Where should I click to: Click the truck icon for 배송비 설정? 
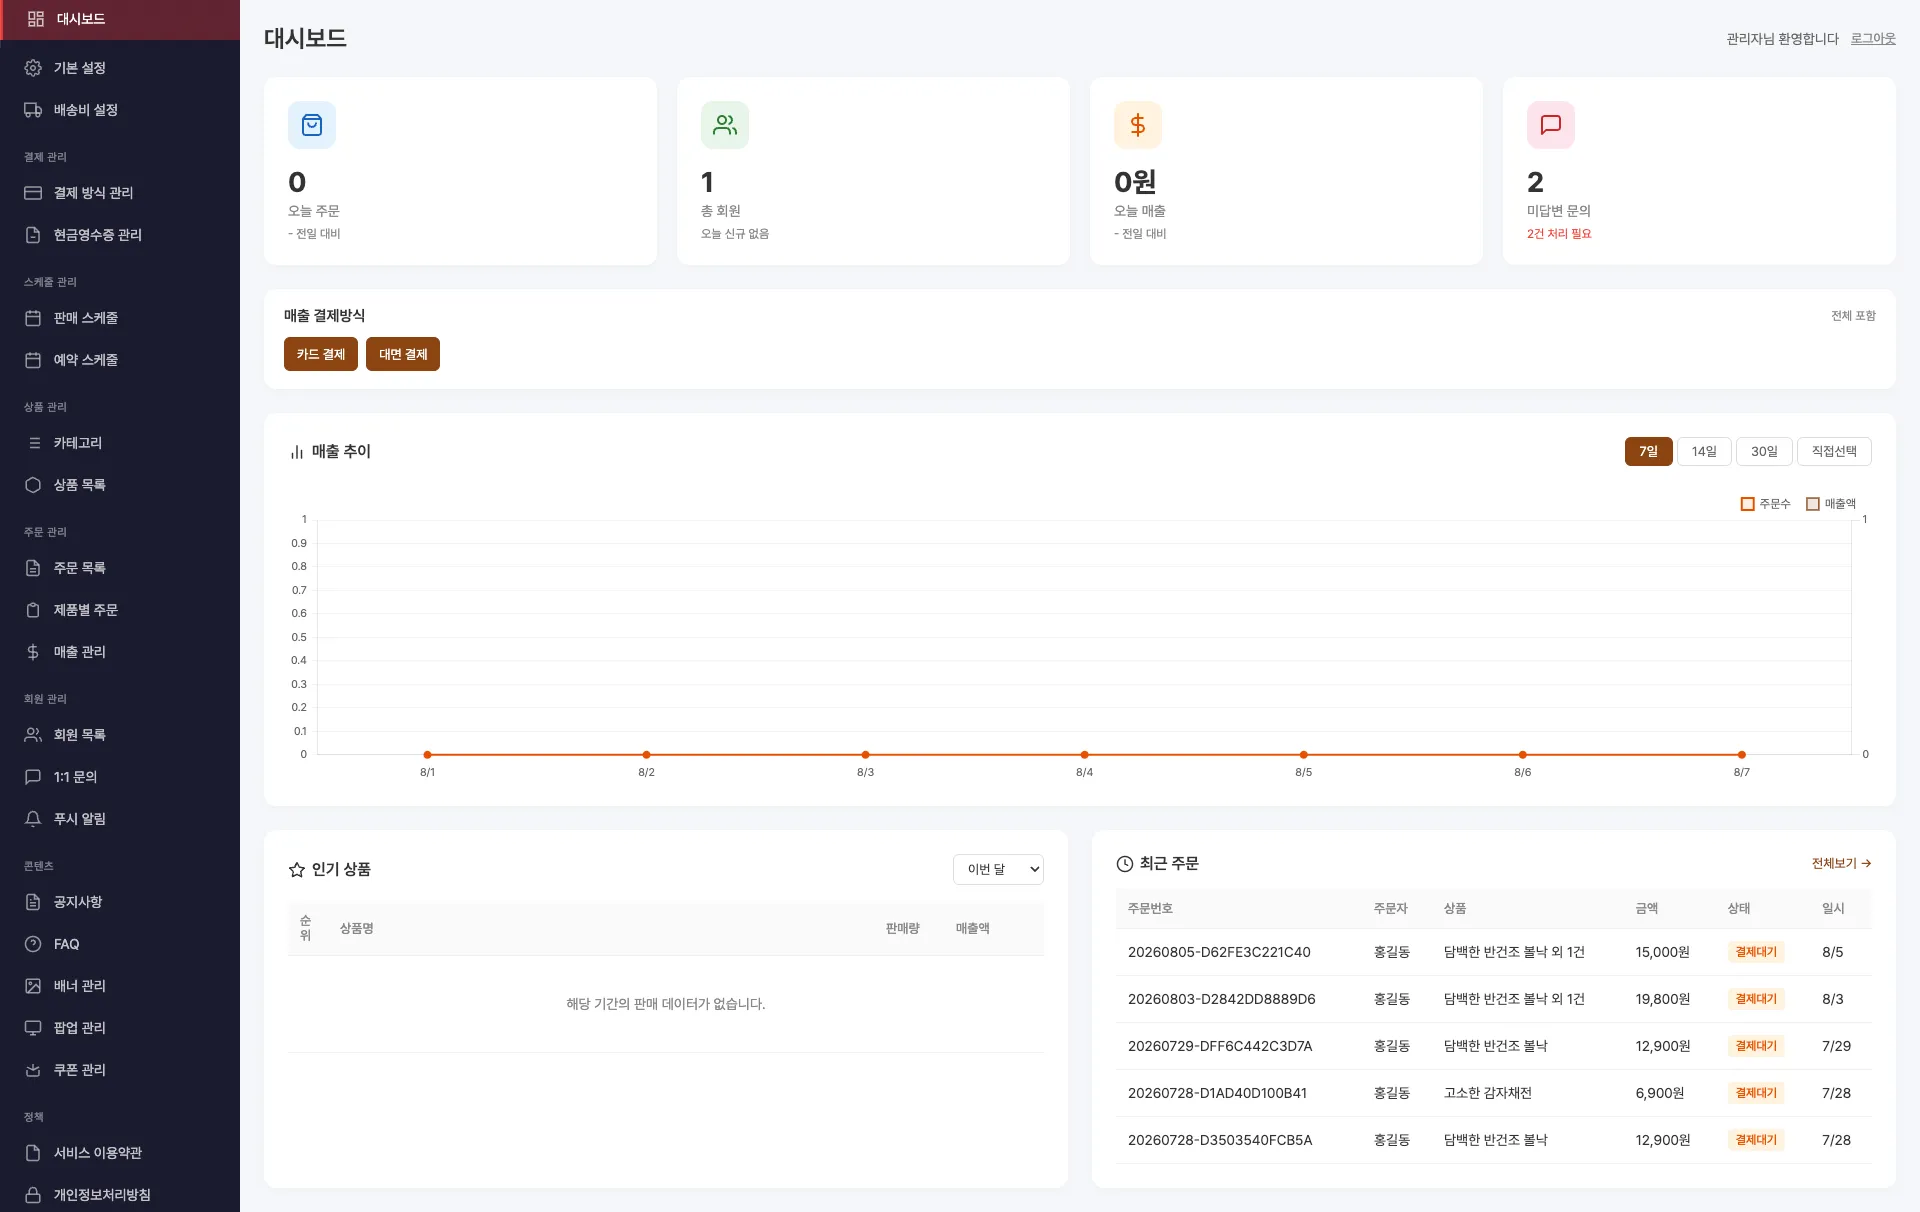[x=33, y=110]
